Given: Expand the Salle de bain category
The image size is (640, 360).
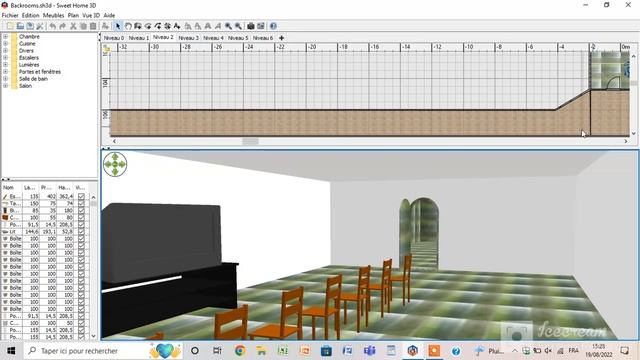Looking at the screenshot, I should [x=5, y=79].
